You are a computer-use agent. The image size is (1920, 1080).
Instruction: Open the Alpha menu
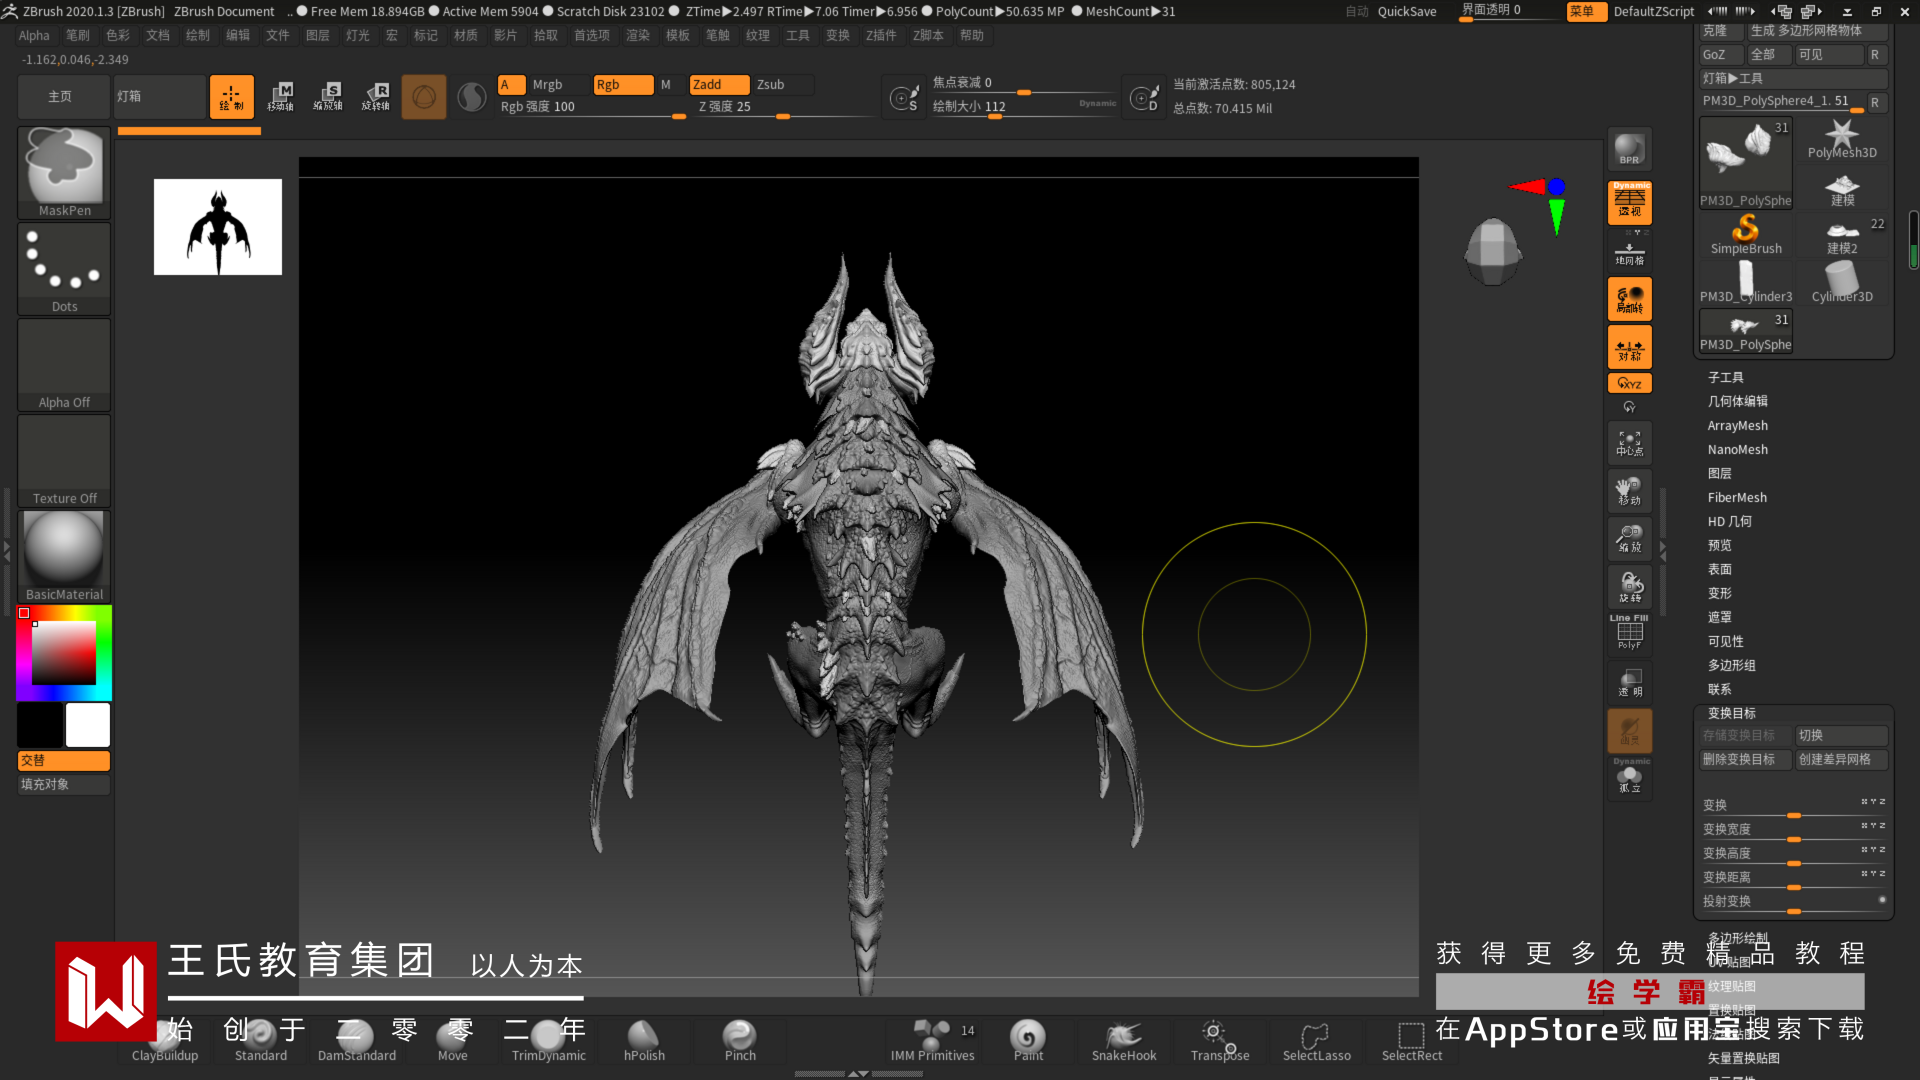(34, 35)
